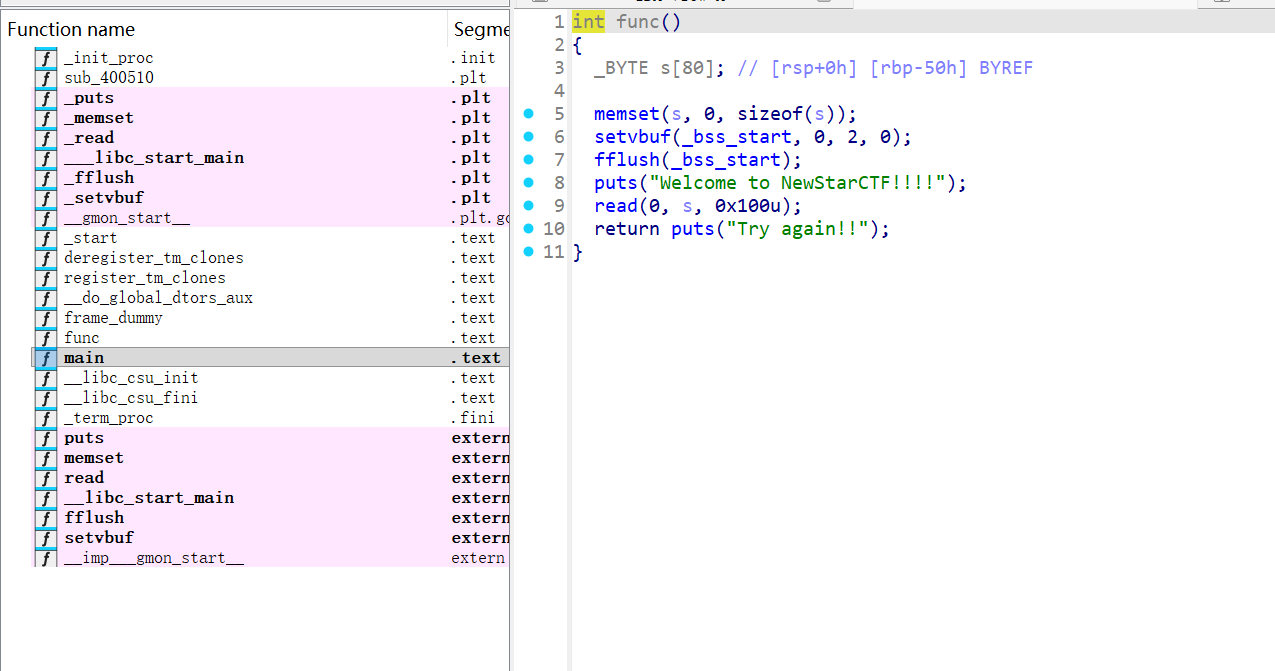Click the function icon beside extern read
The height and width of the screenshot is (671, 1275).
[46, 478]
